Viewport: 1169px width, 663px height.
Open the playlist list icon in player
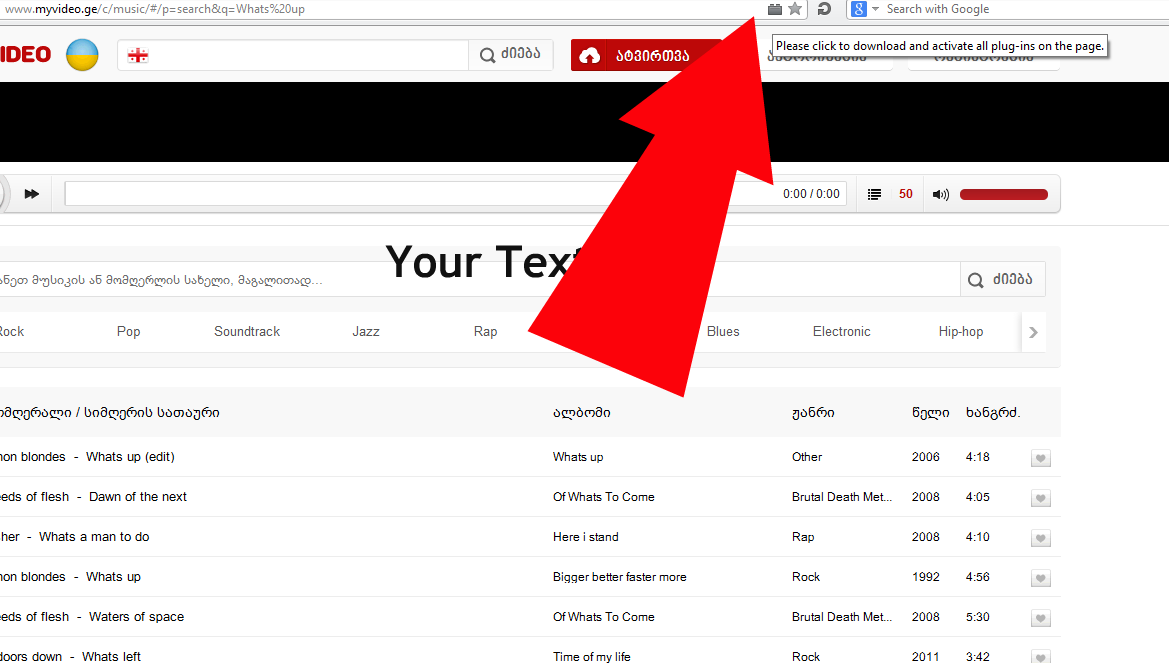coord(875,194)
